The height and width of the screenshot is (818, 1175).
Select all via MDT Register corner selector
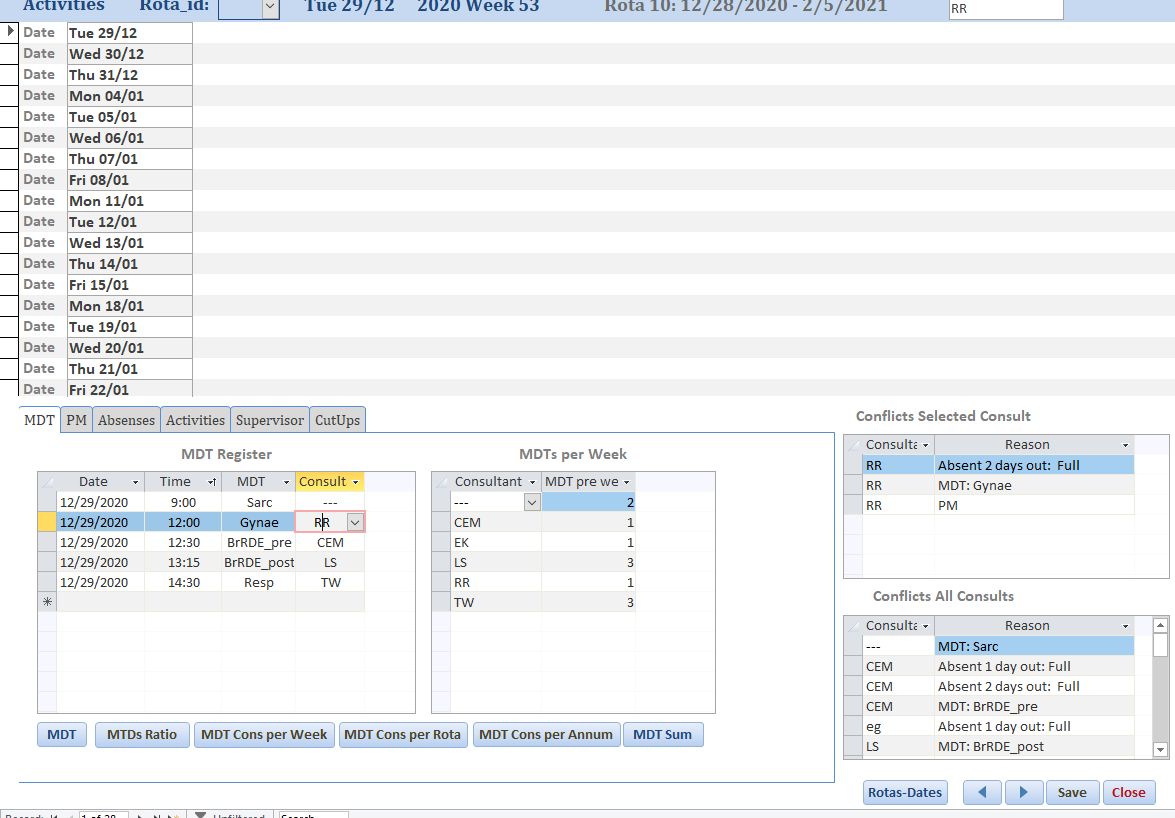[47, 482]
